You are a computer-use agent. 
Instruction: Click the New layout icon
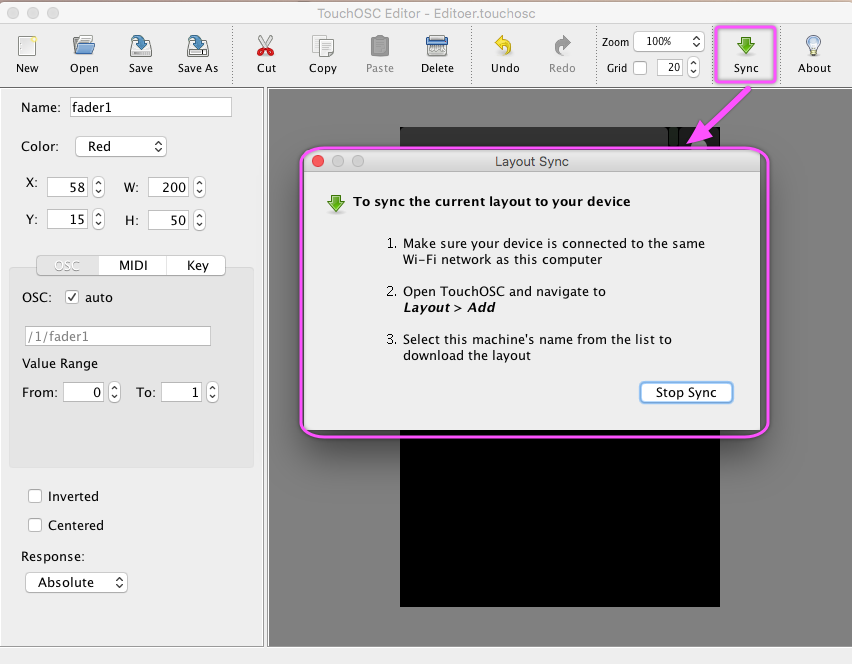point(27,46)
